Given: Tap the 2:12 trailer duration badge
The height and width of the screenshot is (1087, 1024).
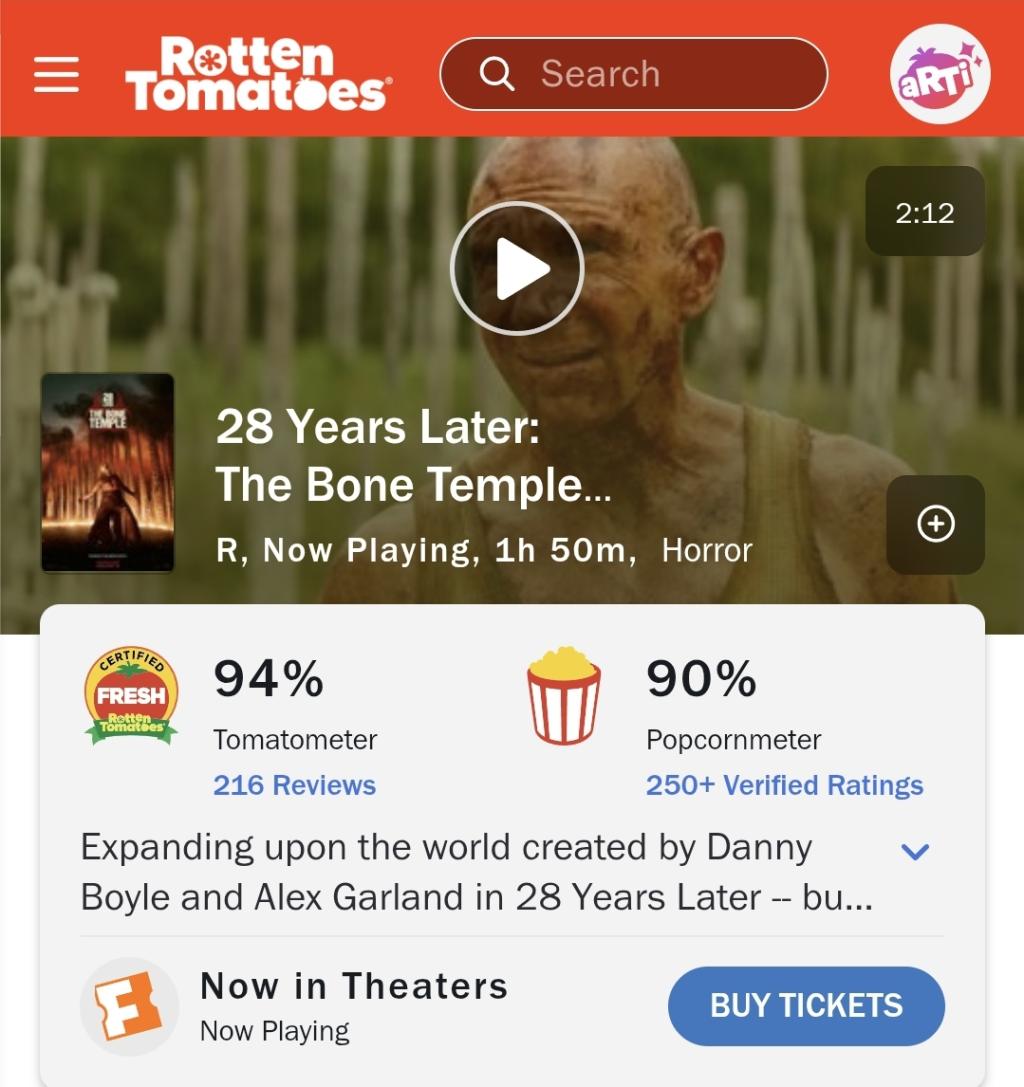Looking at the screenshot, I should tap(925, 211).
